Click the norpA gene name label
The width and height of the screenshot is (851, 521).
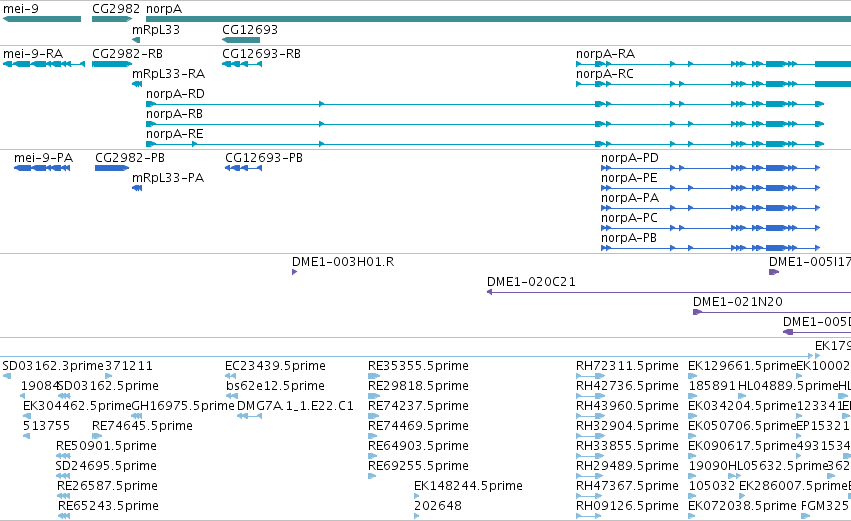[164, 9]
